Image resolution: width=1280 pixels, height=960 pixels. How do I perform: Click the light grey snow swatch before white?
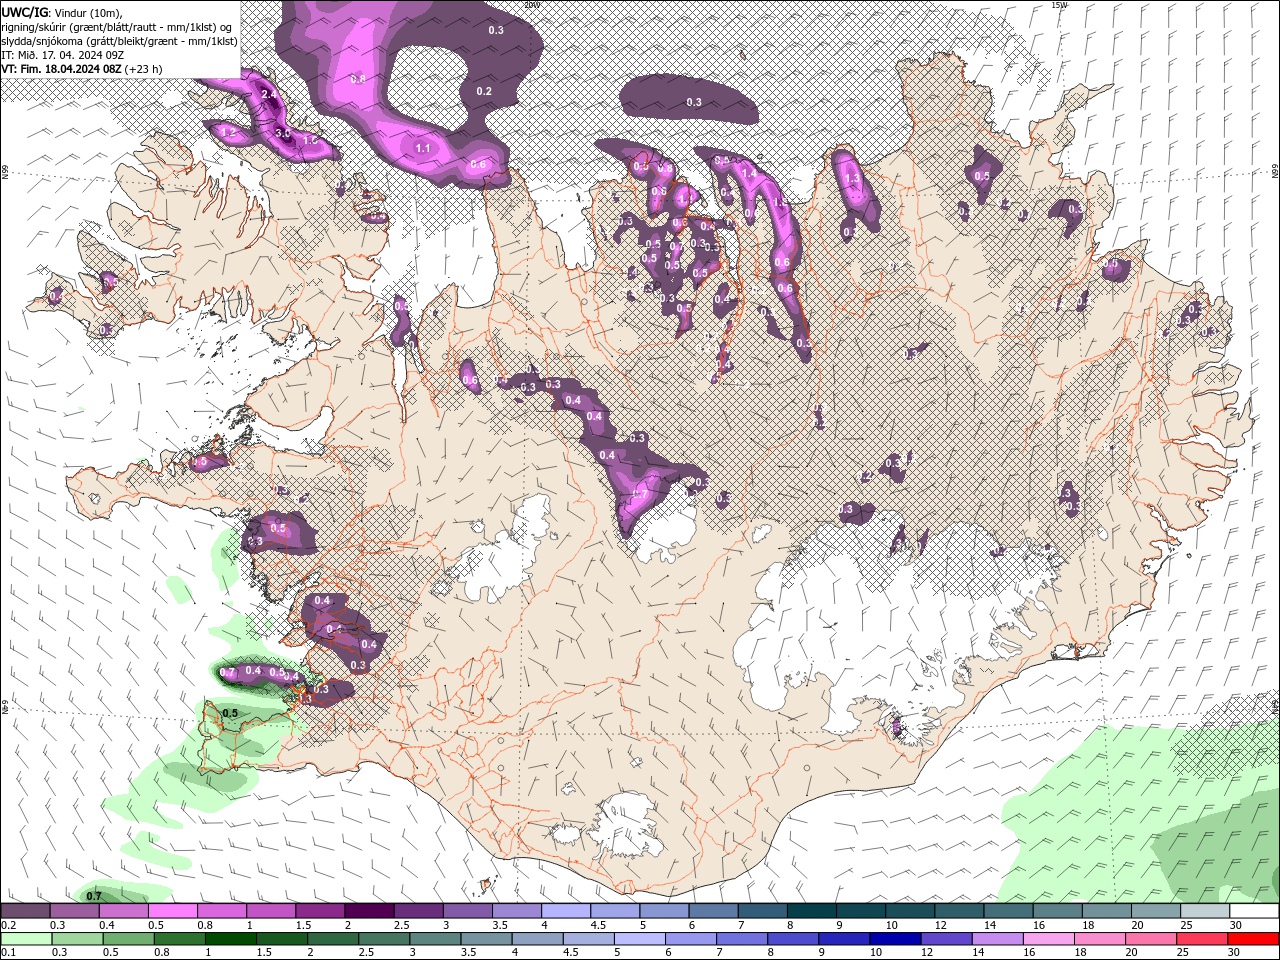tap(1204, 911)
